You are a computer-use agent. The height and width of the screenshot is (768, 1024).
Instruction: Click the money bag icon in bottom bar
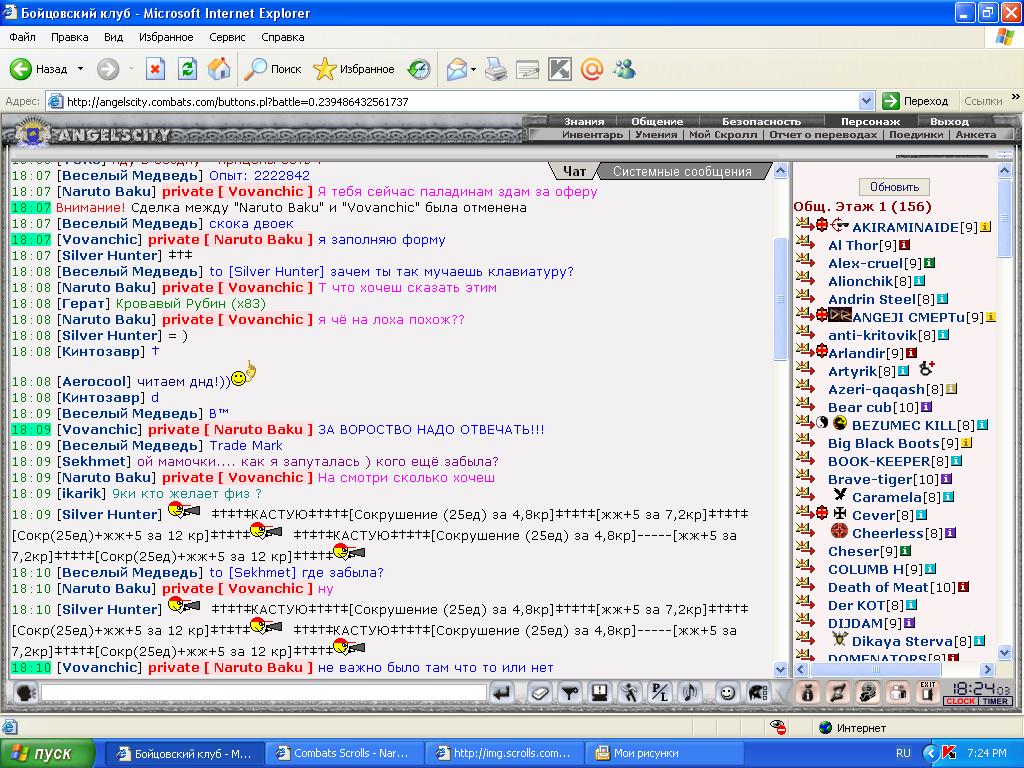coord(807,693)
